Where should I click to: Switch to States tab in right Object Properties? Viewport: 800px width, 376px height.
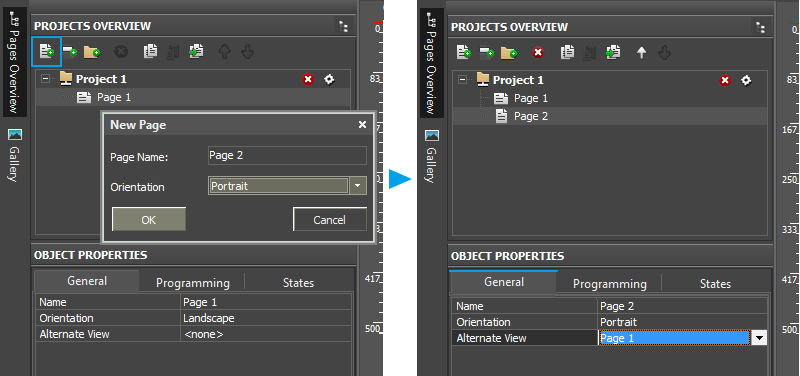coord(715,284)
